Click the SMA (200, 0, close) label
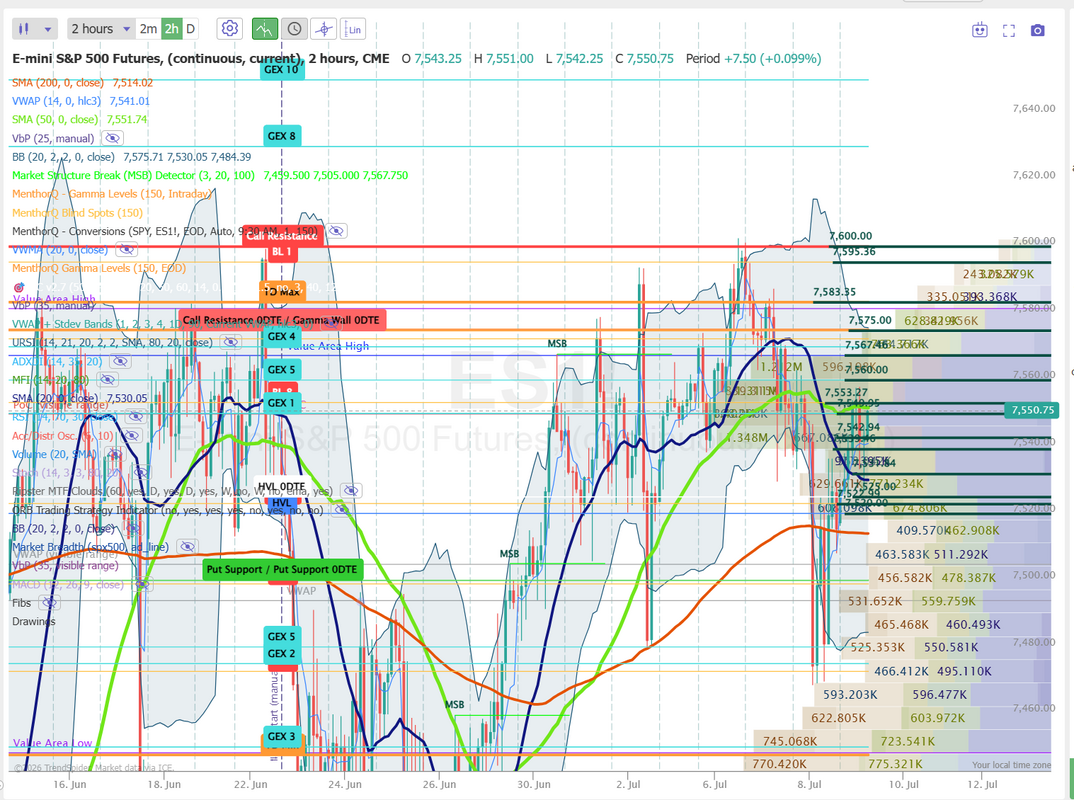Image resolution: width=1074 pixels, height=800 pixels. pyautogui.click(x=58, y=83)
